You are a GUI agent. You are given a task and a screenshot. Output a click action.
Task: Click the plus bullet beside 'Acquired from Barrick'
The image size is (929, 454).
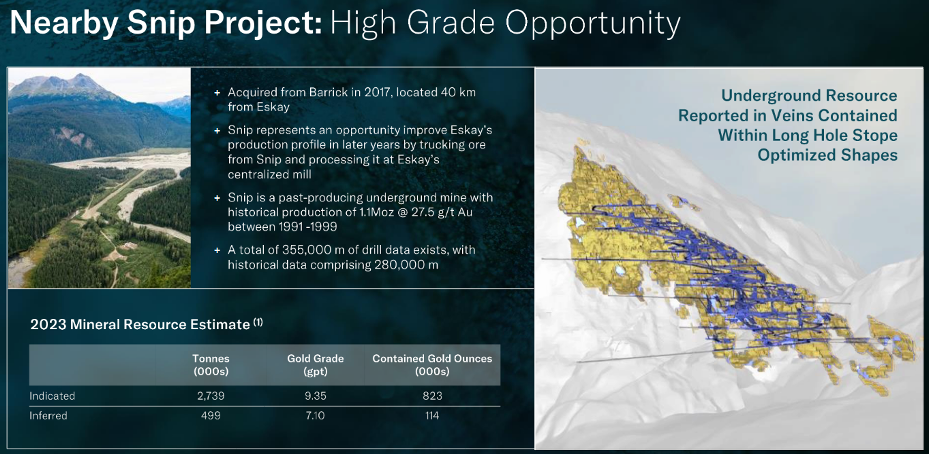coord(217,93)
